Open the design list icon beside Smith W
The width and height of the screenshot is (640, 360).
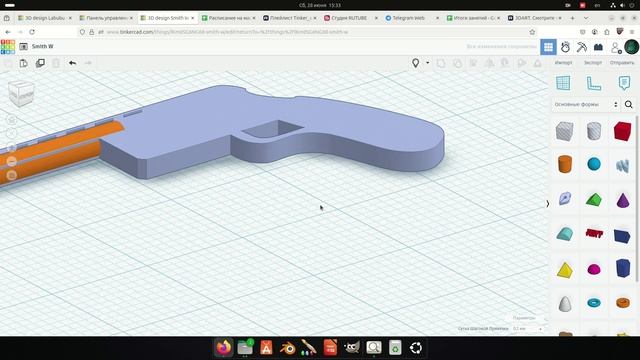click(23, 47)
